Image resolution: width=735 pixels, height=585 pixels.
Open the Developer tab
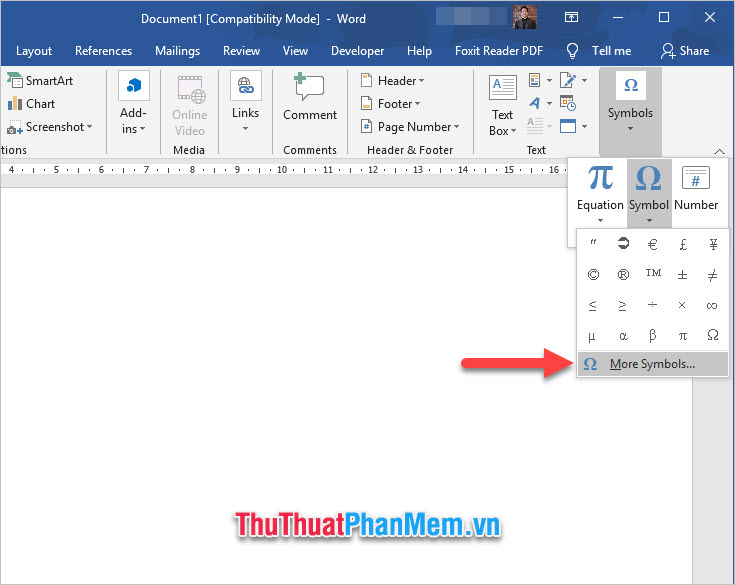tap(357, 51)
